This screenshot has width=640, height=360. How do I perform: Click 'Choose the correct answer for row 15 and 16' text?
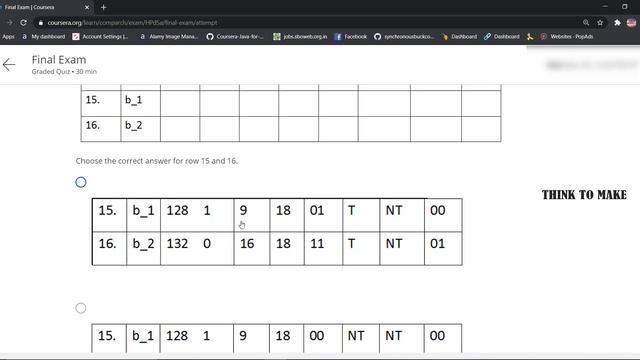156,161
